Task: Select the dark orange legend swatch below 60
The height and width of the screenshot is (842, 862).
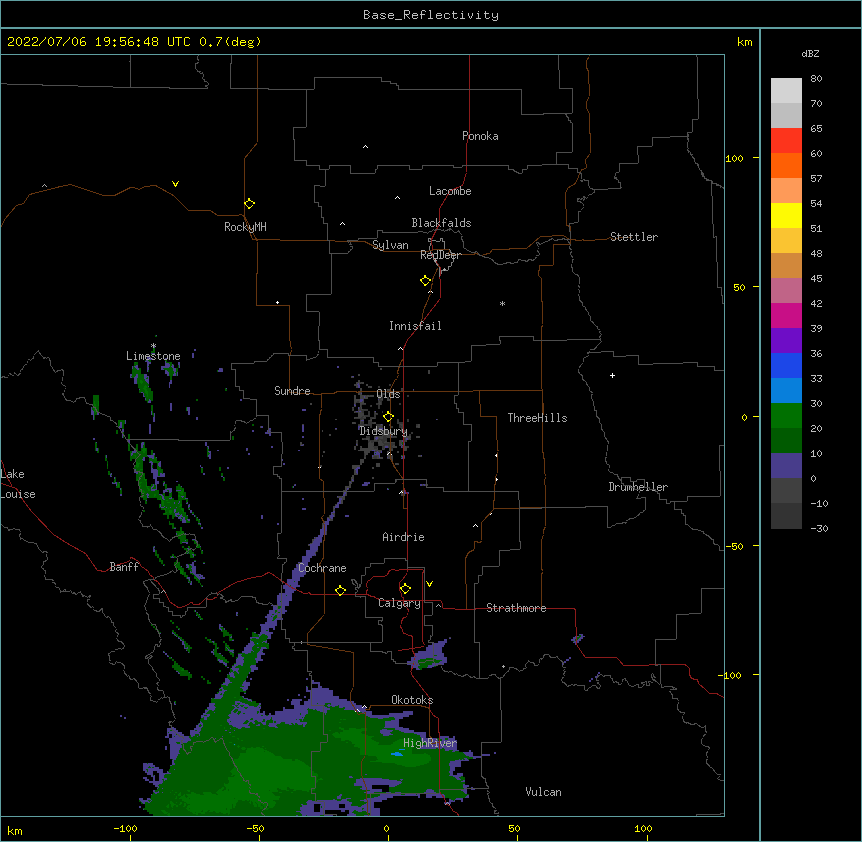Action: [x=786, y=165]
